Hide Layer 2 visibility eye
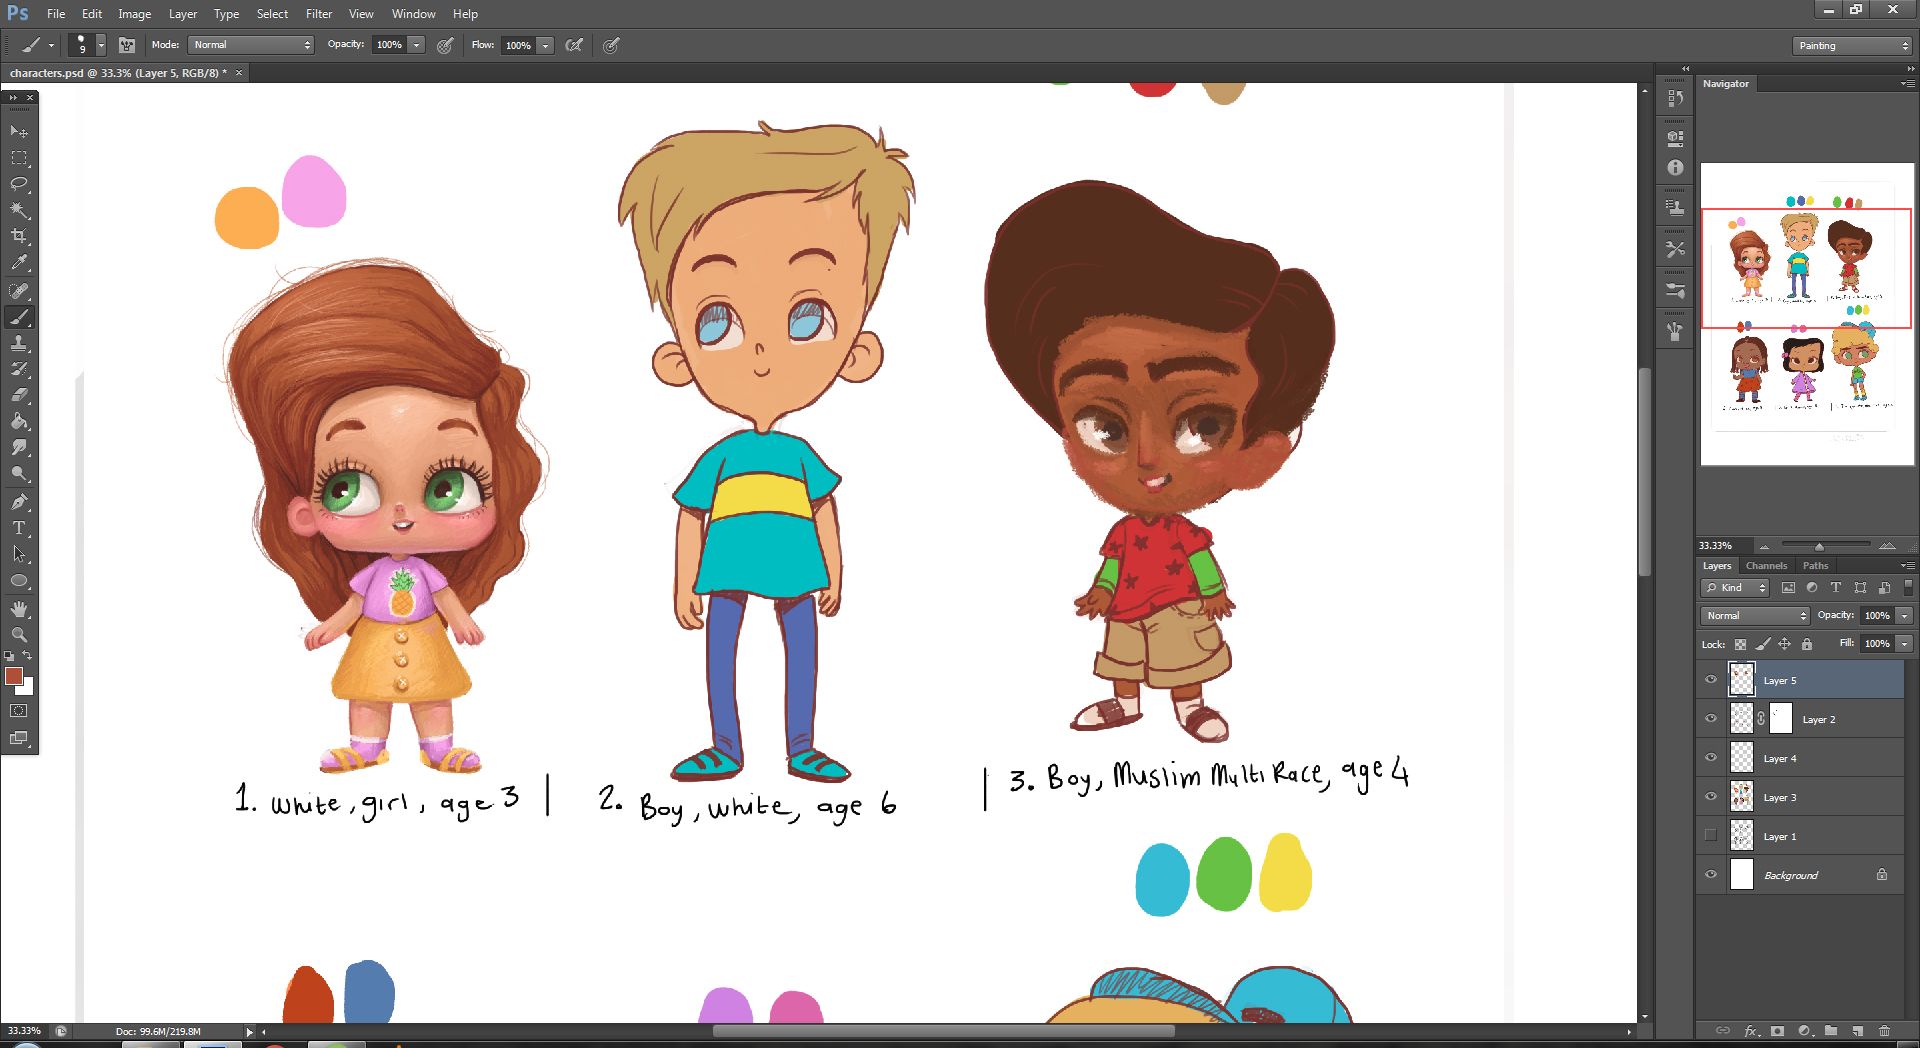This screenshot has height=1048, width=1920. click(1710, 719)
